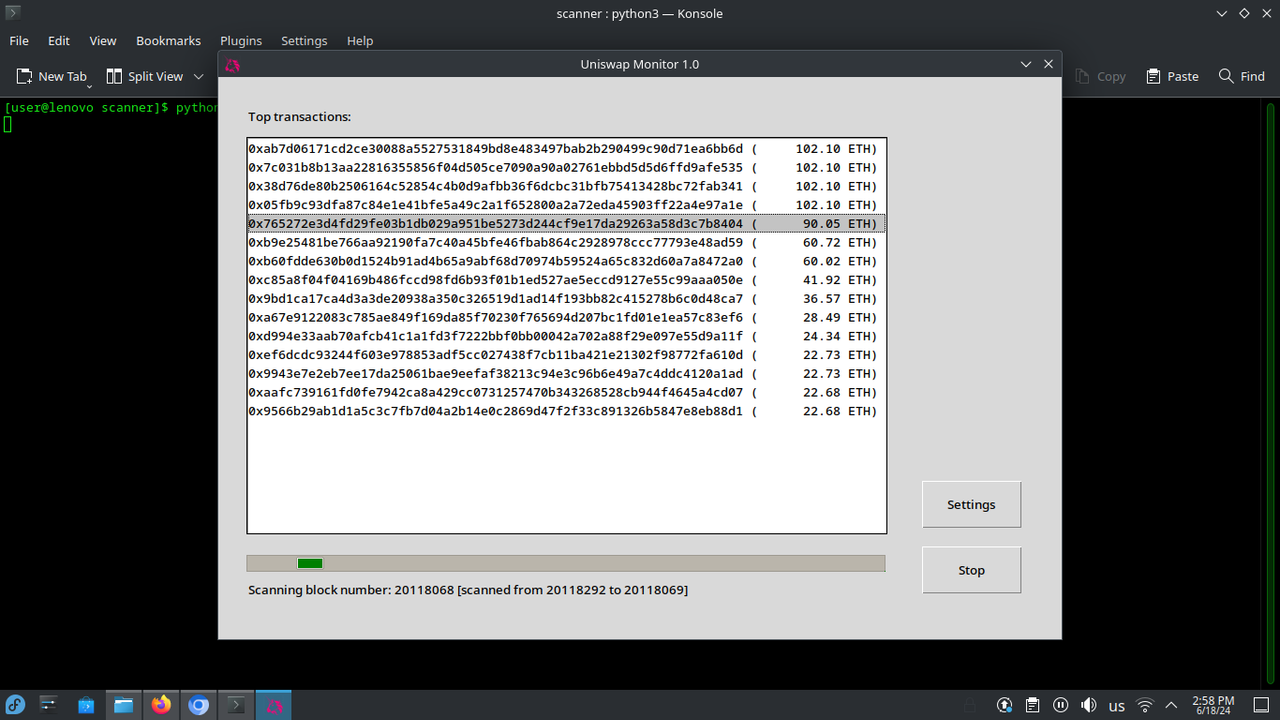Screen dimensions: 1280x720
Task: Select transaction 0xab7d06171cd2 with 102.10 ETH
Action: pyautogui.click(x=566, y=148)
